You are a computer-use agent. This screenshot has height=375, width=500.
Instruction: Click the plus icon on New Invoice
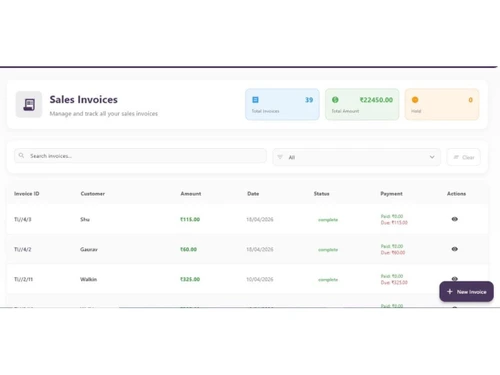[450, 292]
